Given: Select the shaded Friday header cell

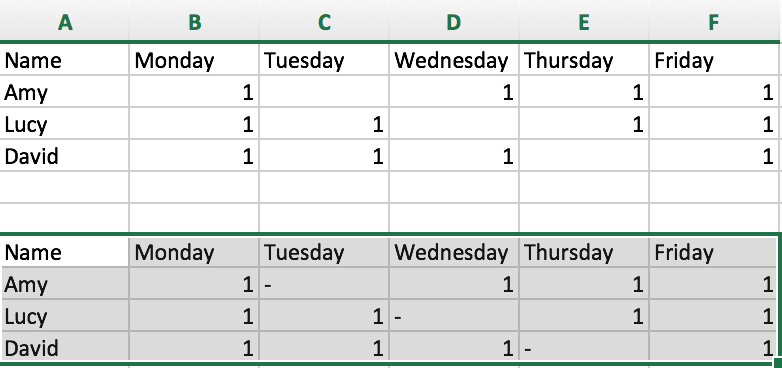Looking at the screenshot, I should point(713,252).
